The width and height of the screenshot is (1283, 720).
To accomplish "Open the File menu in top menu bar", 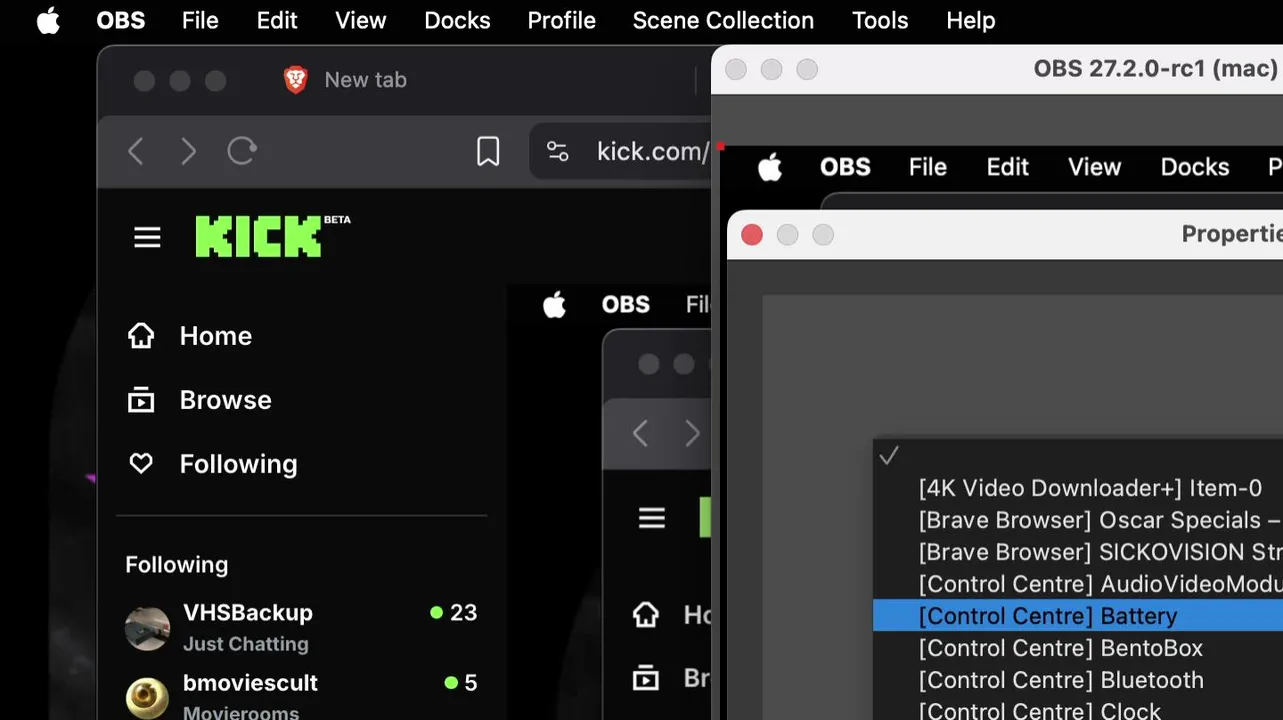I will point(200,20).
